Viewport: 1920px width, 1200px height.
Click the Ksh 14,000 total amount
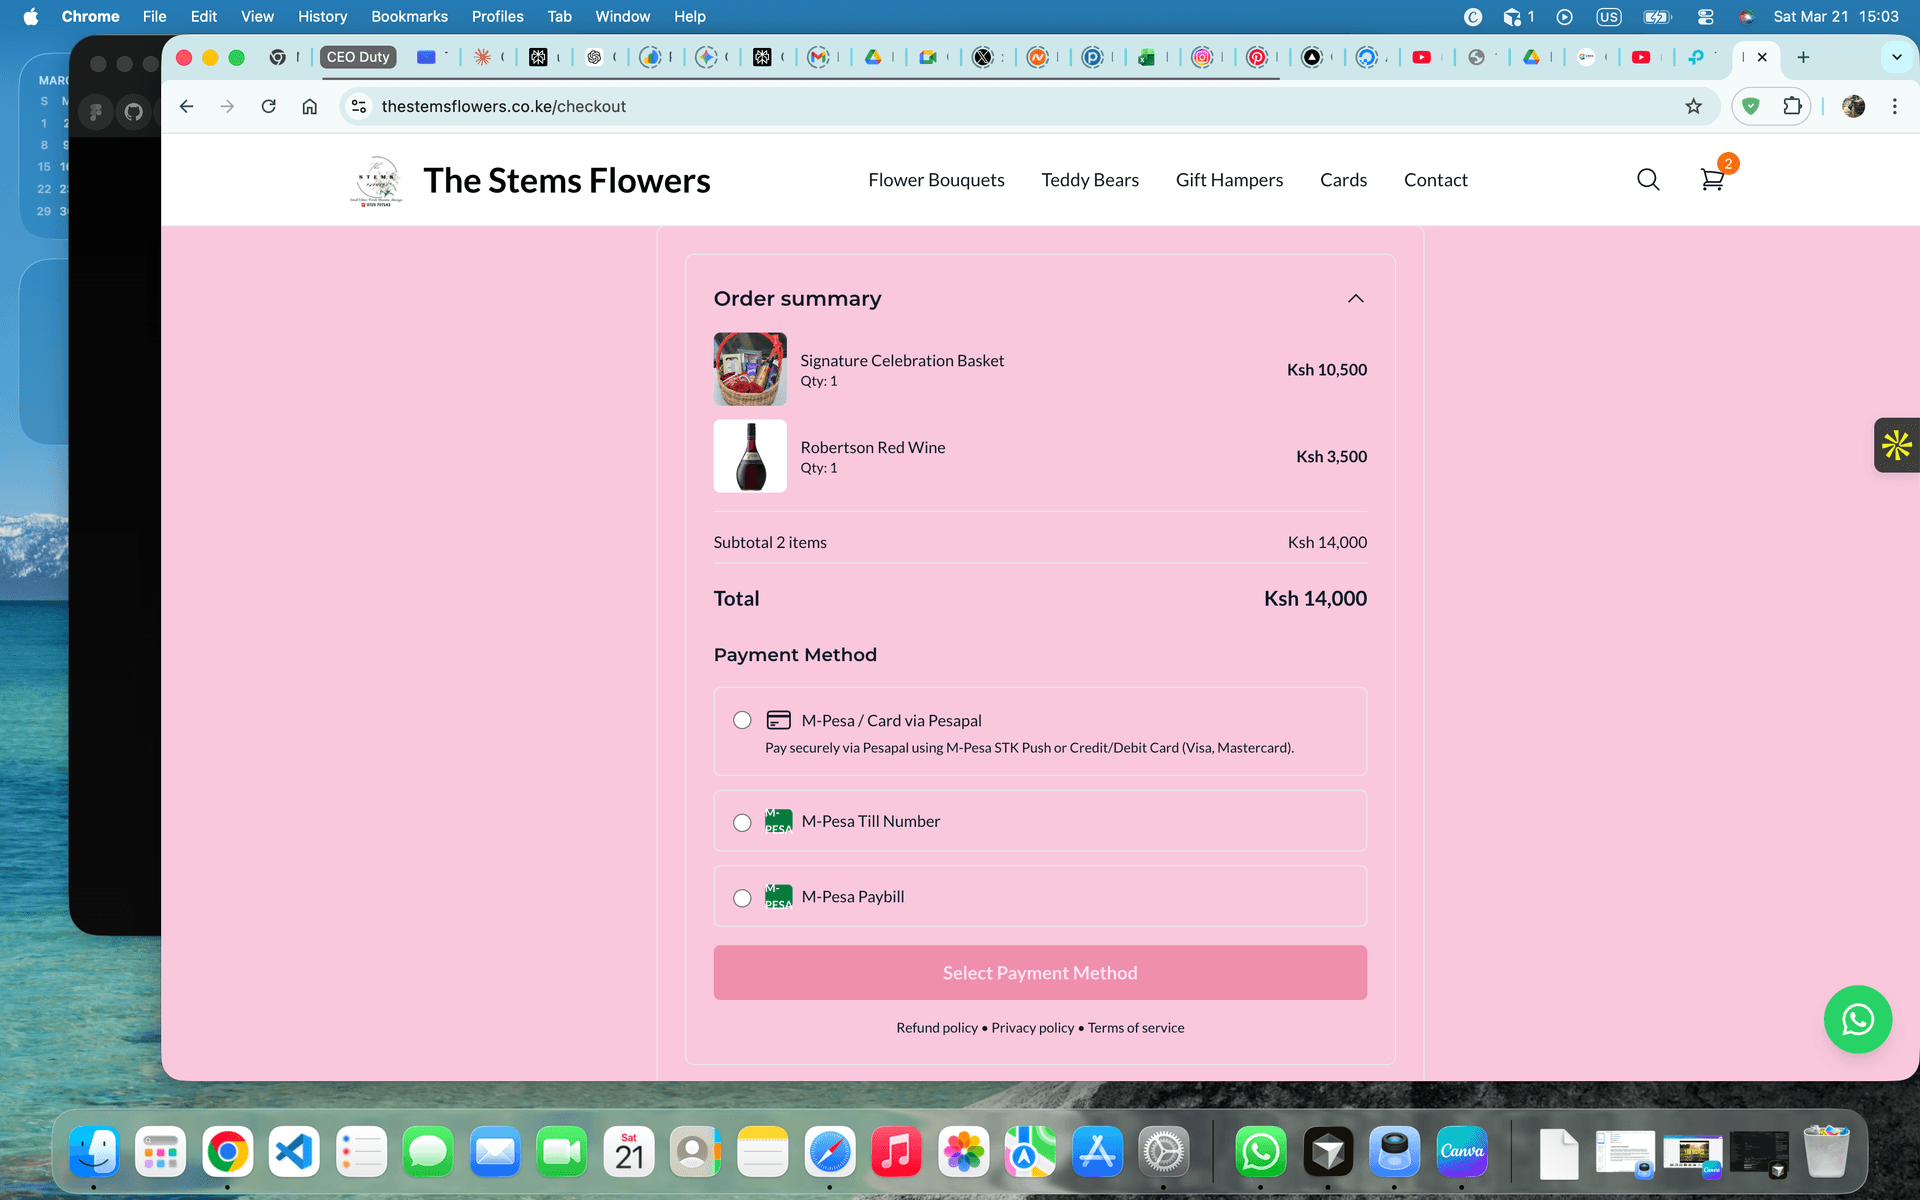[x=1315, y=599]
